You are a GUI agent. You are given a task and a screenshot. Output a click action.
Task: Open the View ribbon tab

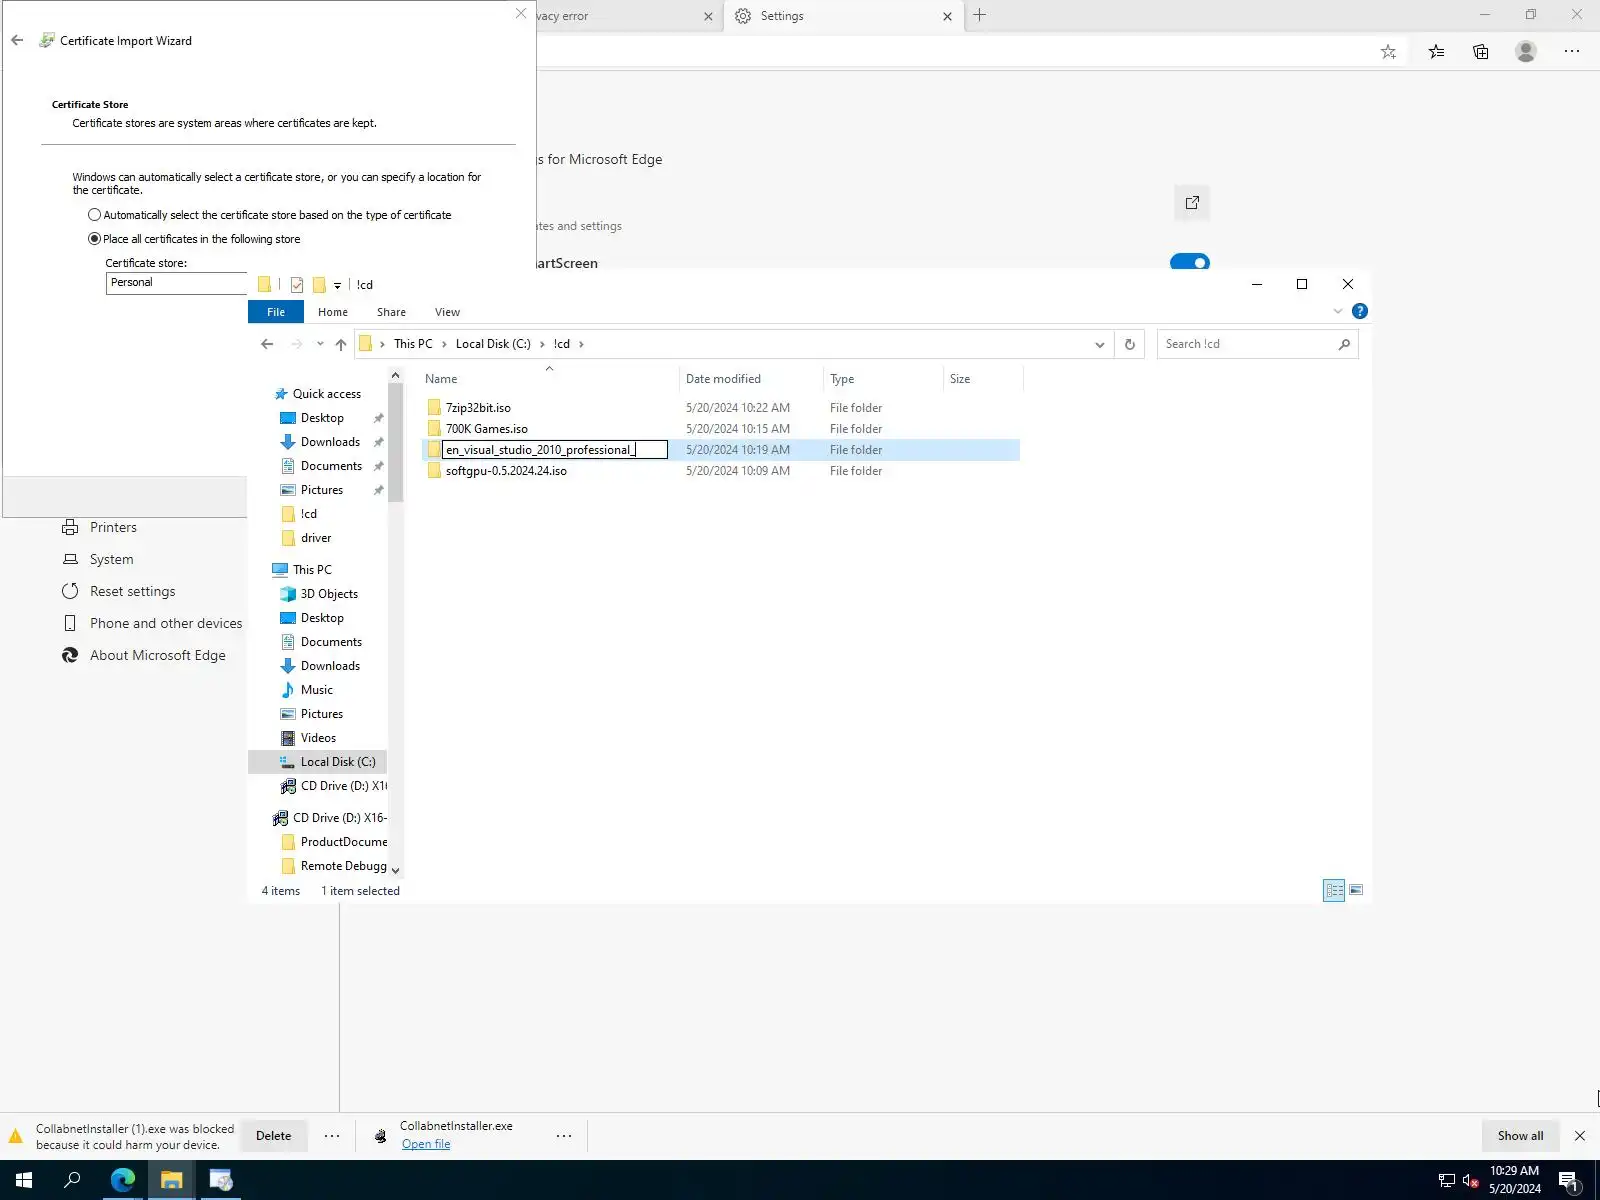pyautogui.click(x=447, y=312)
